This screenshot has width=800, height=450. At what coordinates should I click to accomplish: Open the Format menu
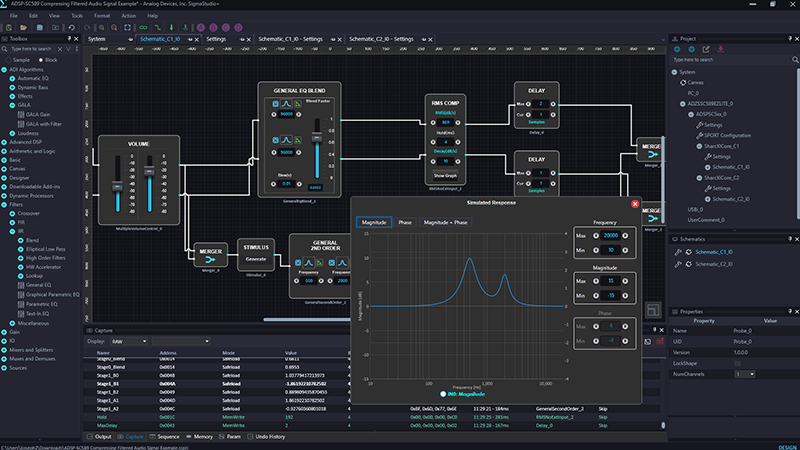point(101,16)
